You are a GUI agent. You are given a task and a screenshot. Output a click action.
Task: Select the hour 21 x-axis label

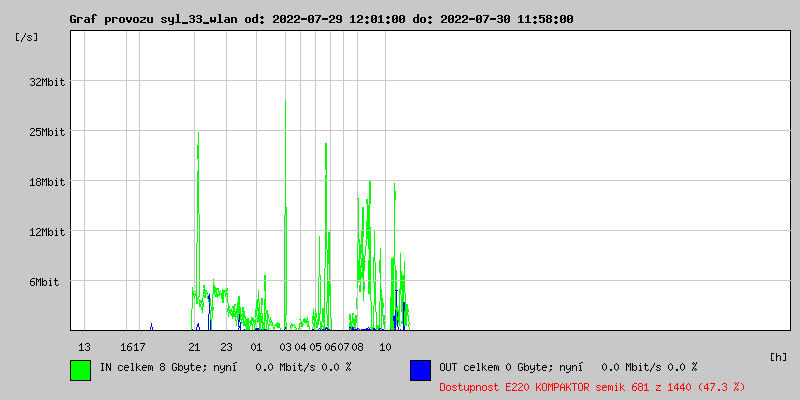[194, 347]
